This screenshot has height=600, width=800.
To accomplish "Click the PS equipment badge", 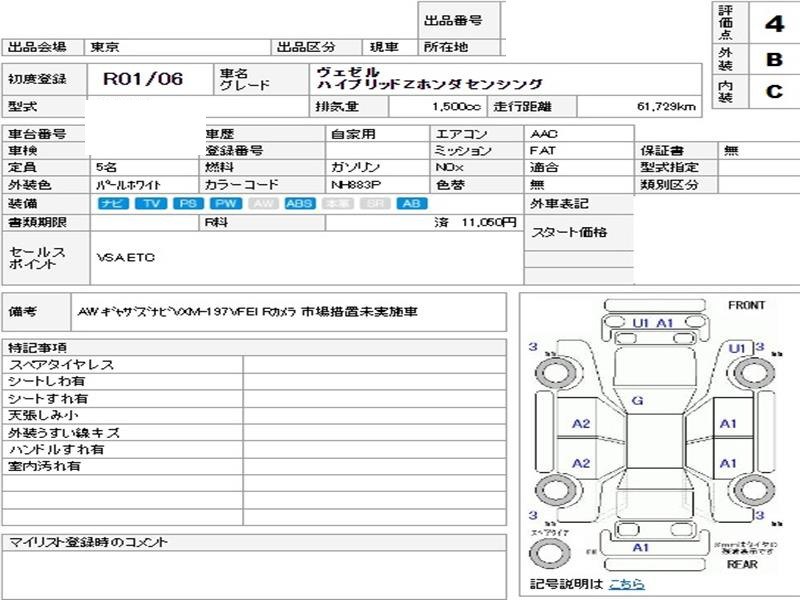I will (x=188, y=204).
